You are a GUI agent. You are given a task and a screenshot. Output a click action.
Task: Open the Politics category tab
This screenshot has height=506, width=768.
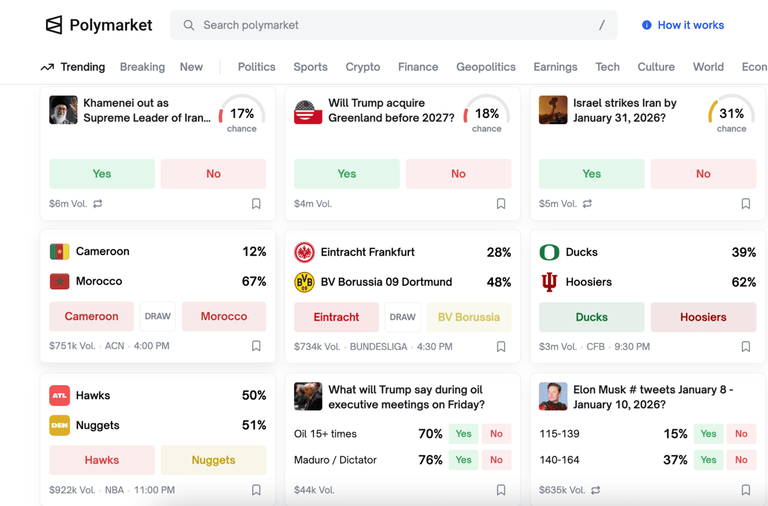257,67
